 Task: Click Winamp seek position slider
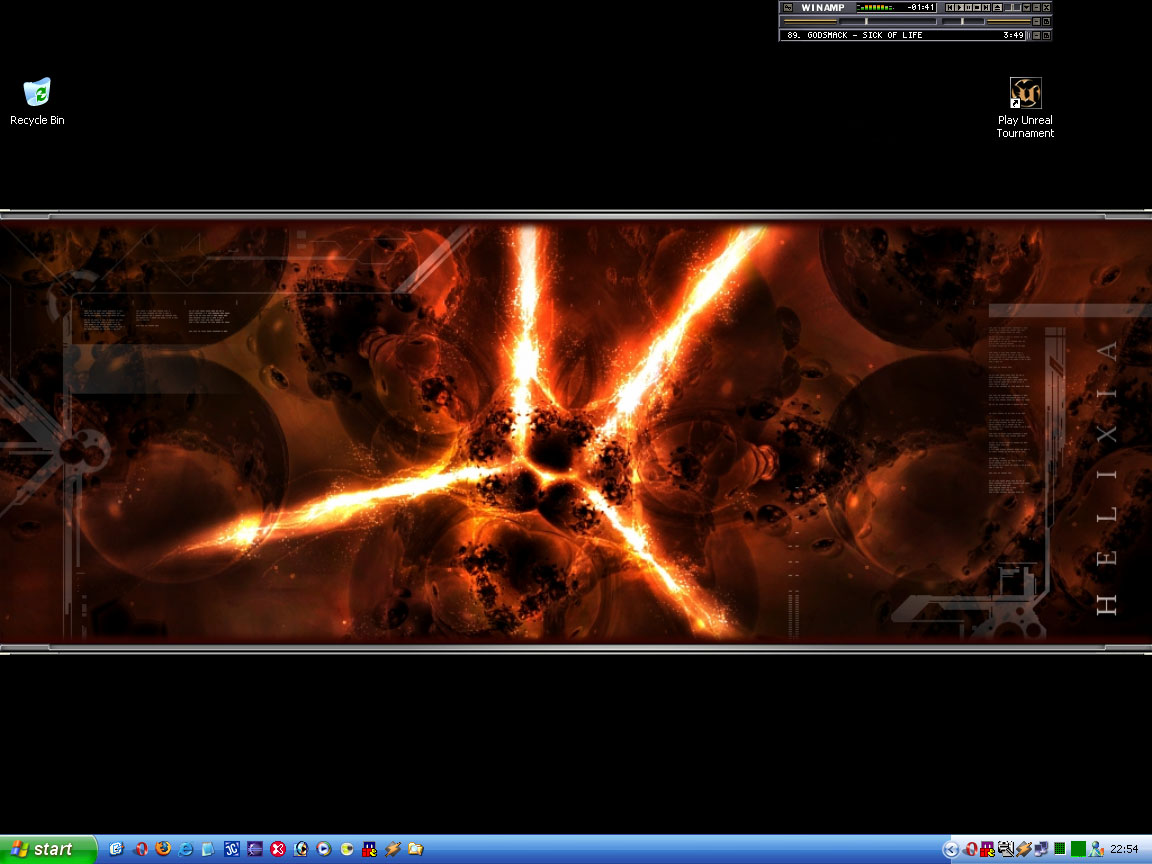pos(888,21)
